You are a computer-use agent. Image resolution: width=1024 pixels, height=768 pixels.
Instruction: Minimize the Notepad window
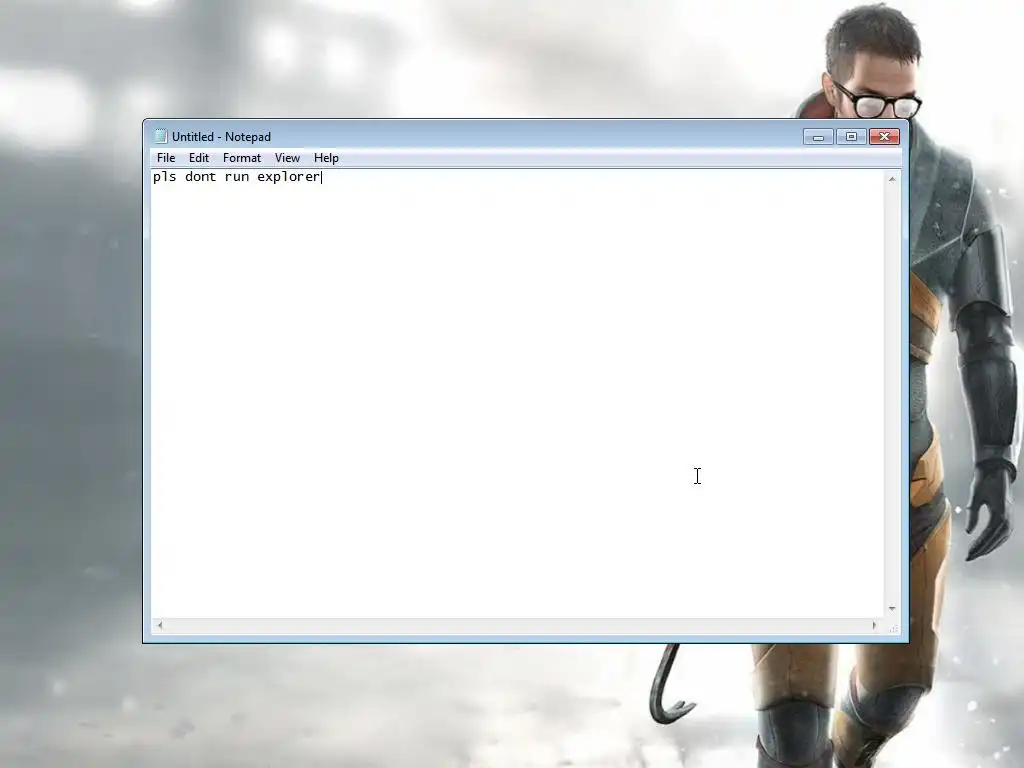tap(818, 136)
